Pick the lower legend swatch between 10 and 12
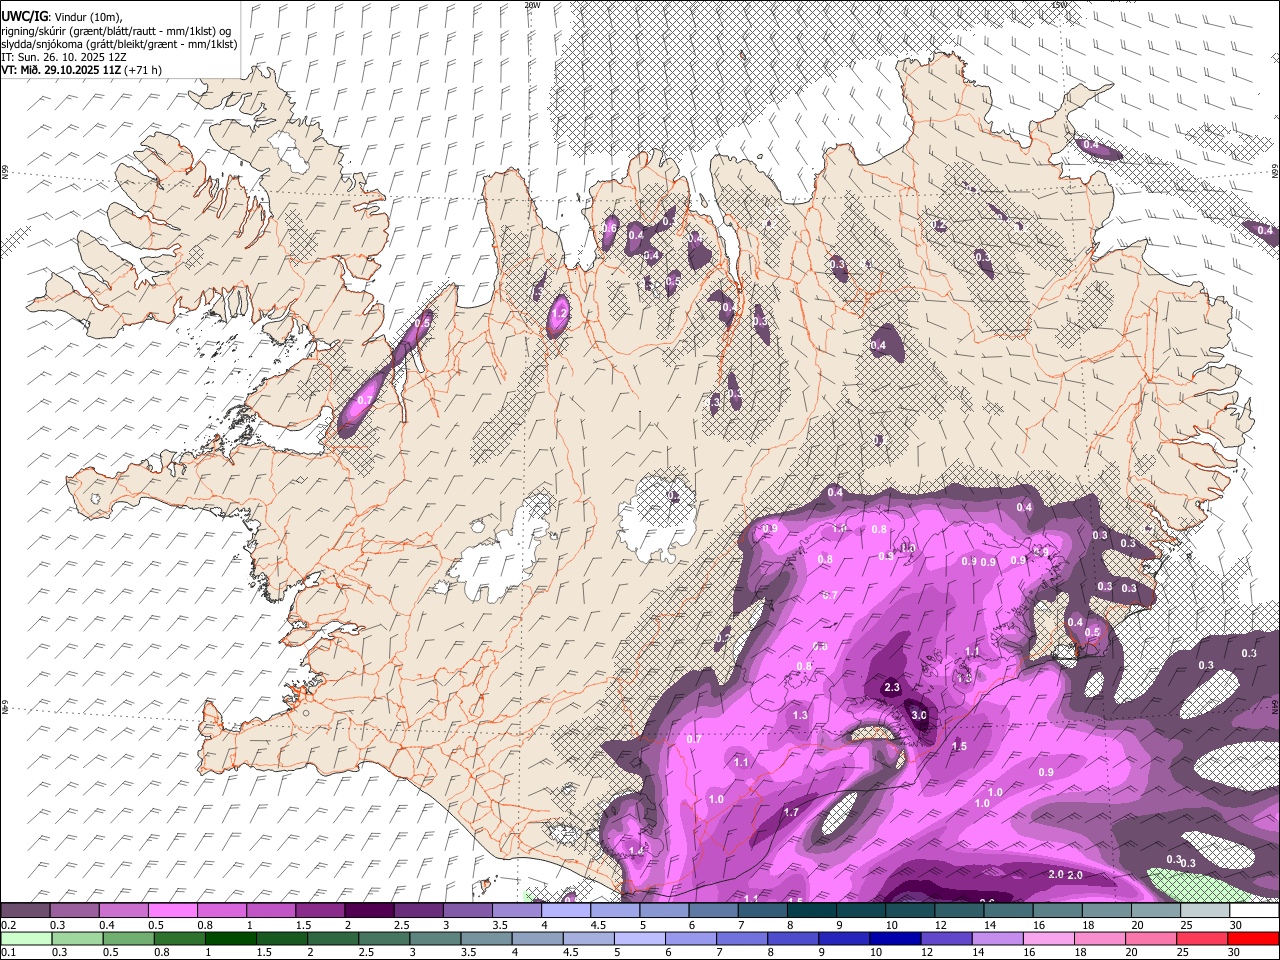Viewport: 1280px width, 960px height. [x=894, y=938]
